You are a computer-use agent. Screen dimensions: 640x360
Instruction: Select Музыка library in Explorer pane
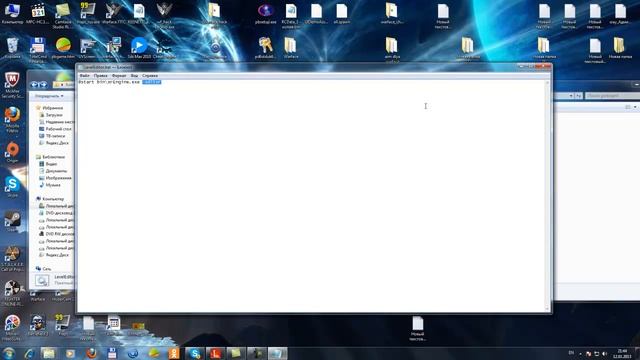click(x=52, y=185)
